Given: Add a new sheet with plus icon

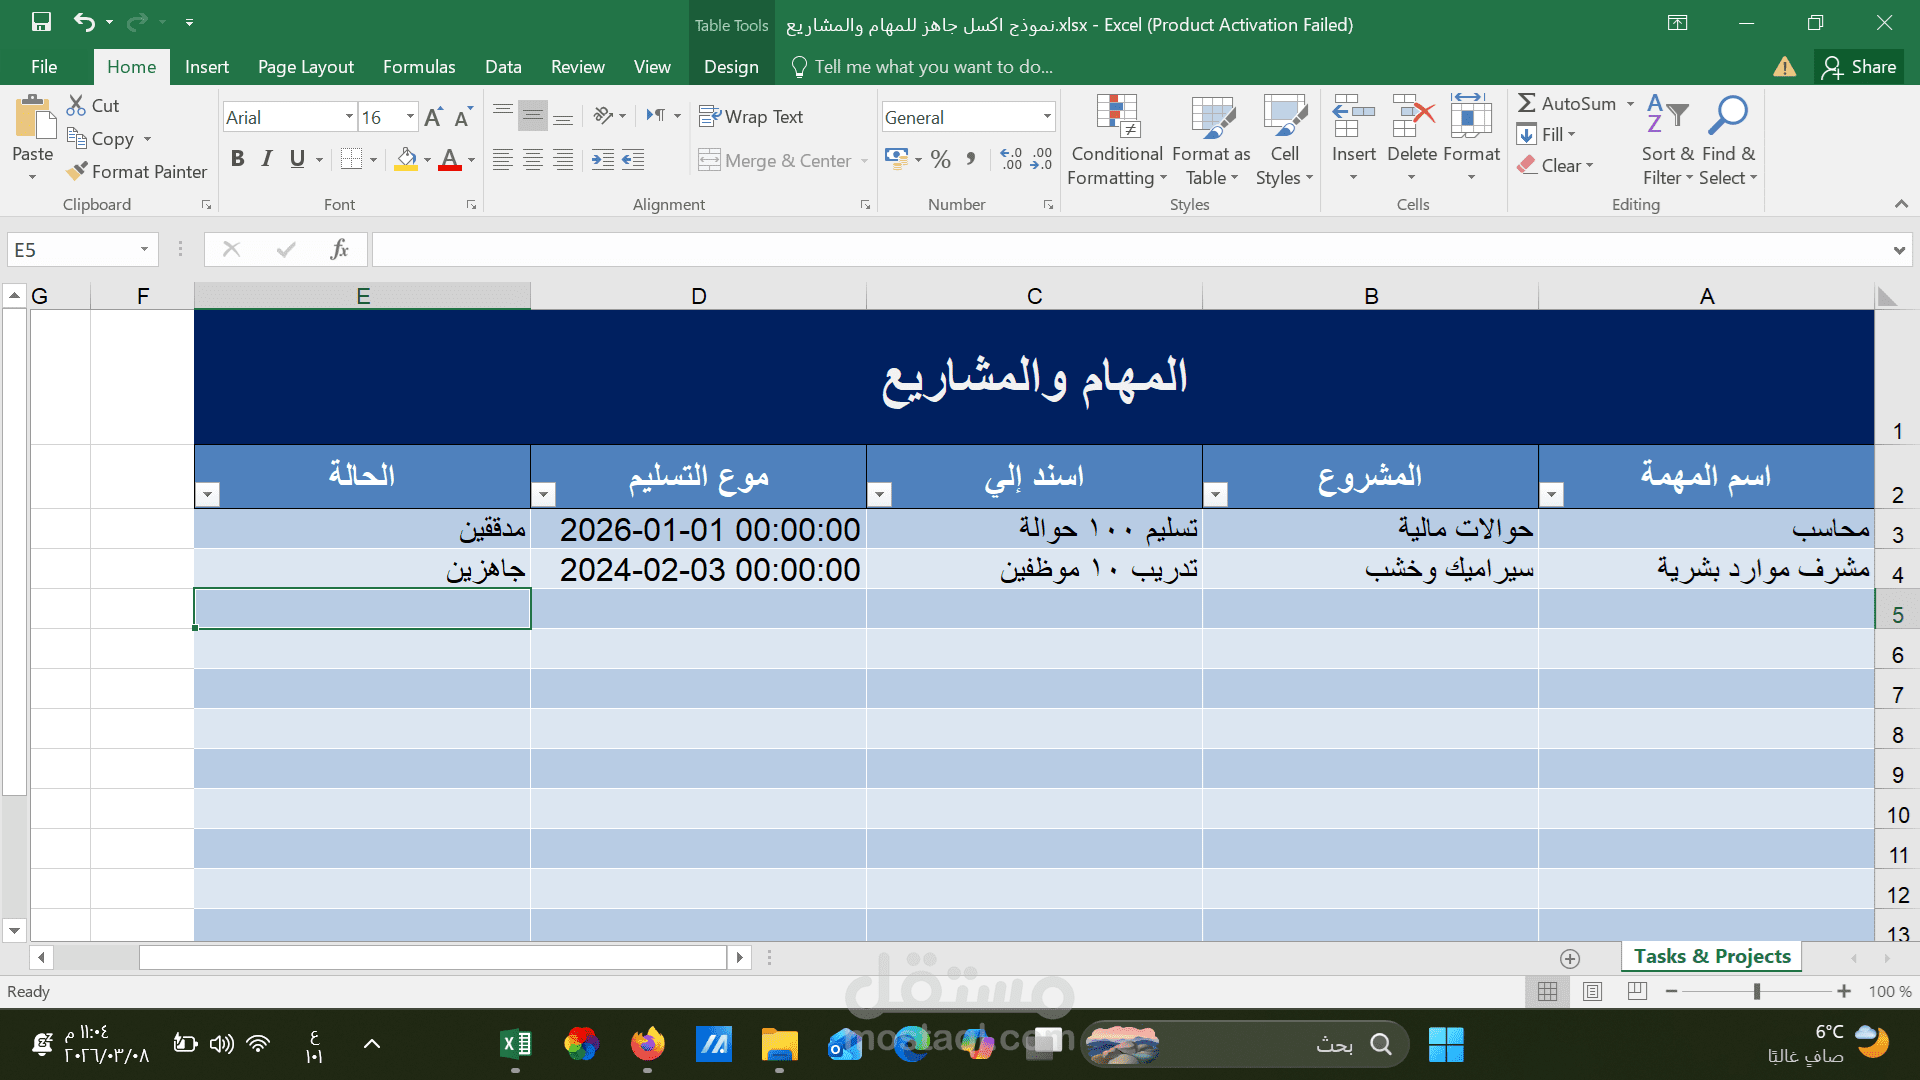Looking at the screenshot, I should (x=1570, y=958).
